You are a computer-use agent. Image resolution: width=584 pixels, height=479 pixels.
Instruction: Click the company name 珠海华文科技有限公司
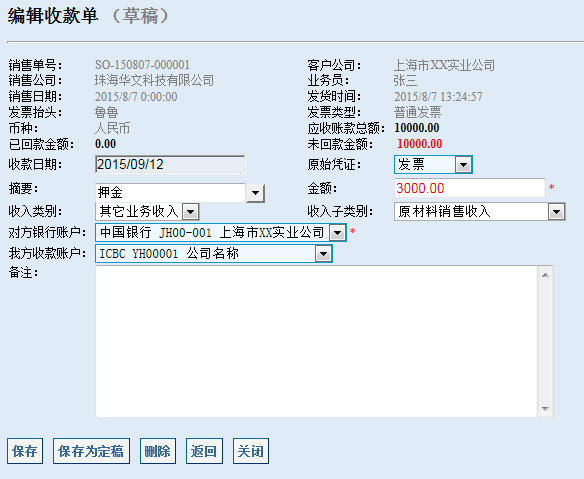(x=155, y=80)
